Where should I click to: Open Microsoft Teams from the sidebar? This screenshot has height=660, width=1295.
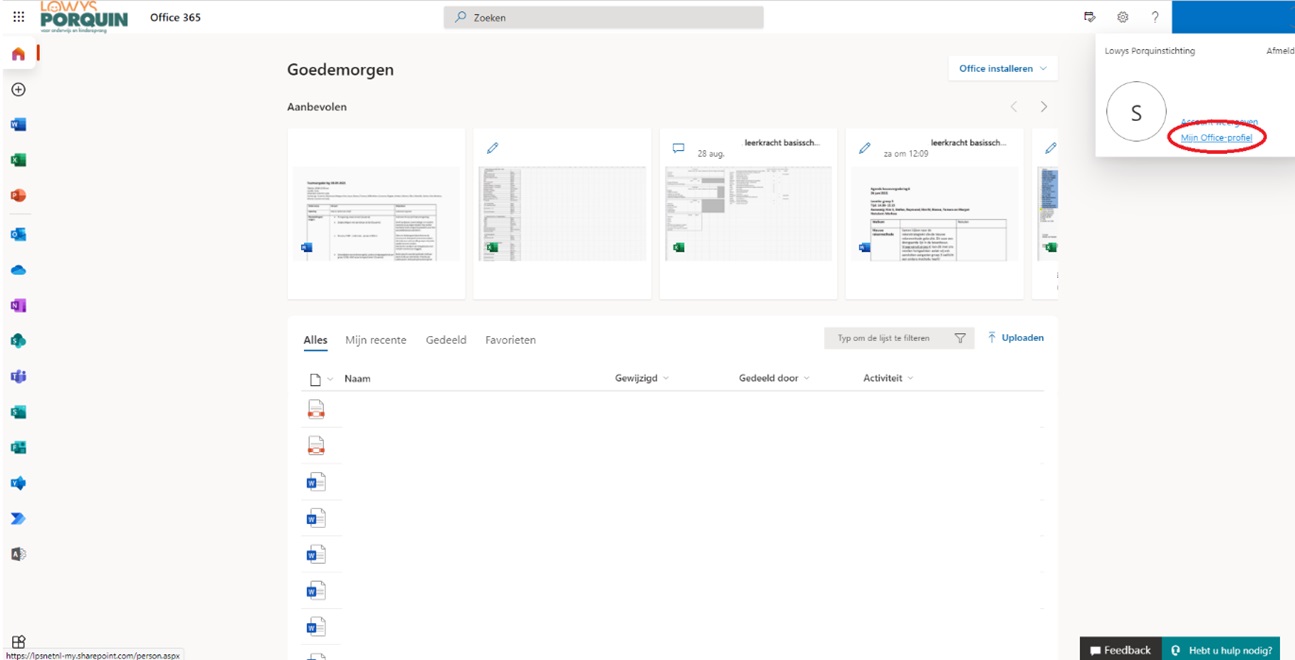point(18,377)
